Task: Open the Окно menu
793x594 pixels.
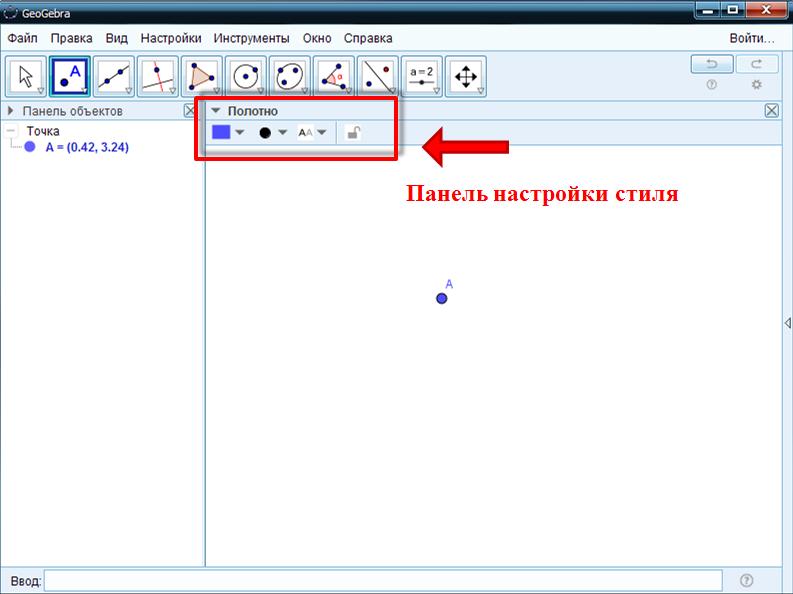Action: click(x=317, y=38)
